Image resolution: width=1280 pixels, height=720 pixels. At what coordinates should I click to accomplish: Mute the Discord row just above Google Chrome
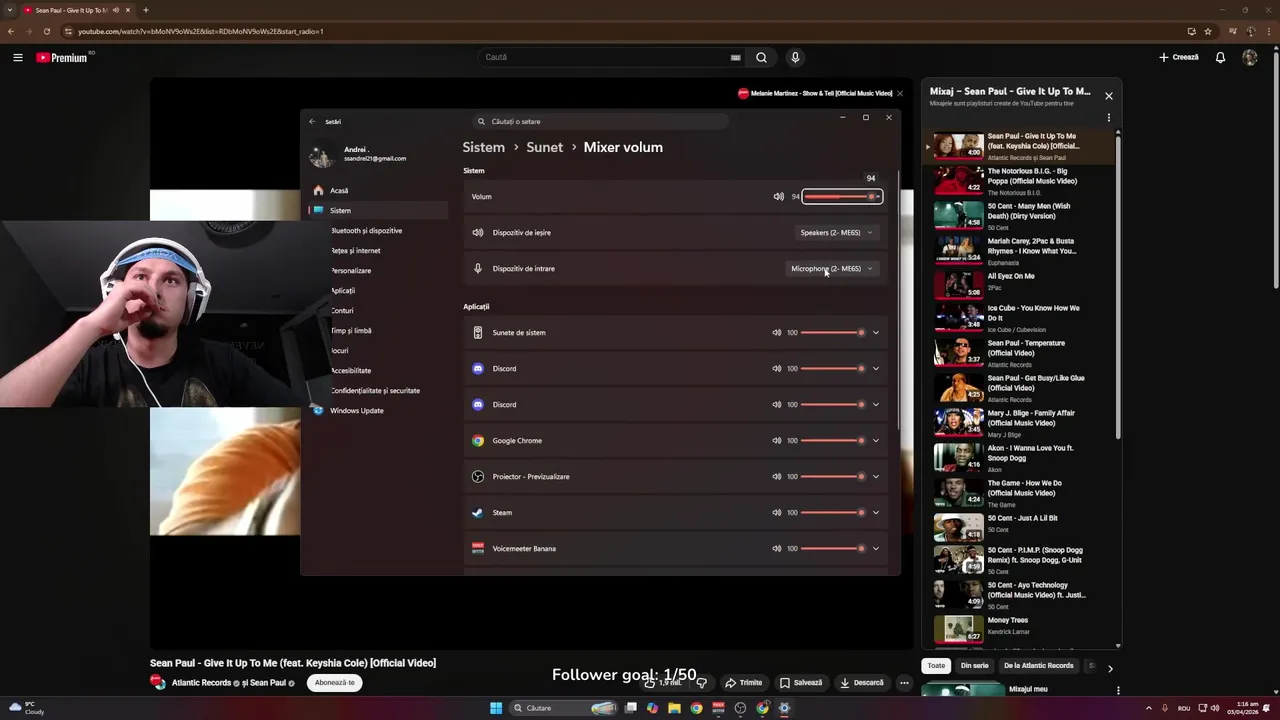[x=776, y=405]
